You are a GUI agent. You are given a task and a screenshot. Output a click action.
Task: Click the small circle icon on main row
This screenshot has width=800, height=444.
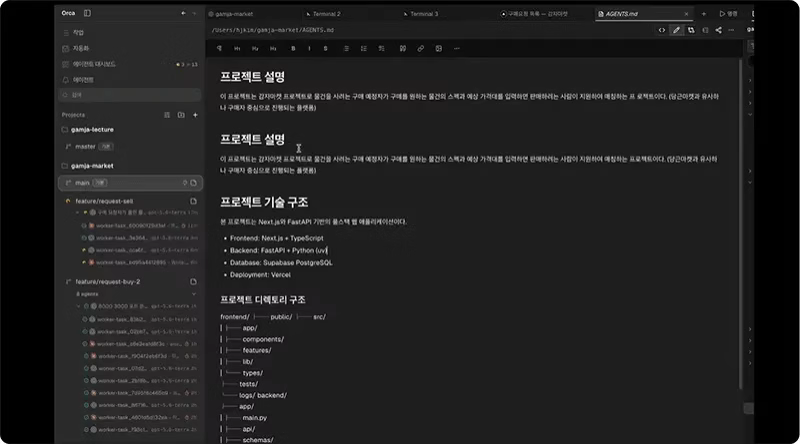click(x=185, y=183)
